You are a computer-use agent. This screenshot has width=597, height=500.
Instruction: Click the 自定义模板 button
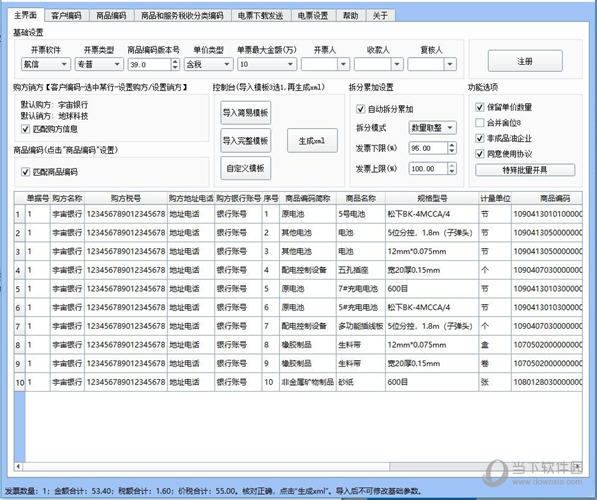tap(246, 168)
